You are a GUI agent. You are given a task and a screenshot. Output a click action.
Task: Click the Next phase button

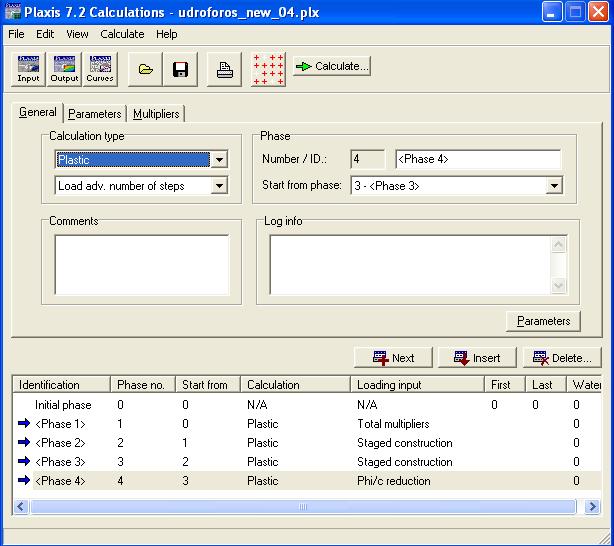point(393,358)
